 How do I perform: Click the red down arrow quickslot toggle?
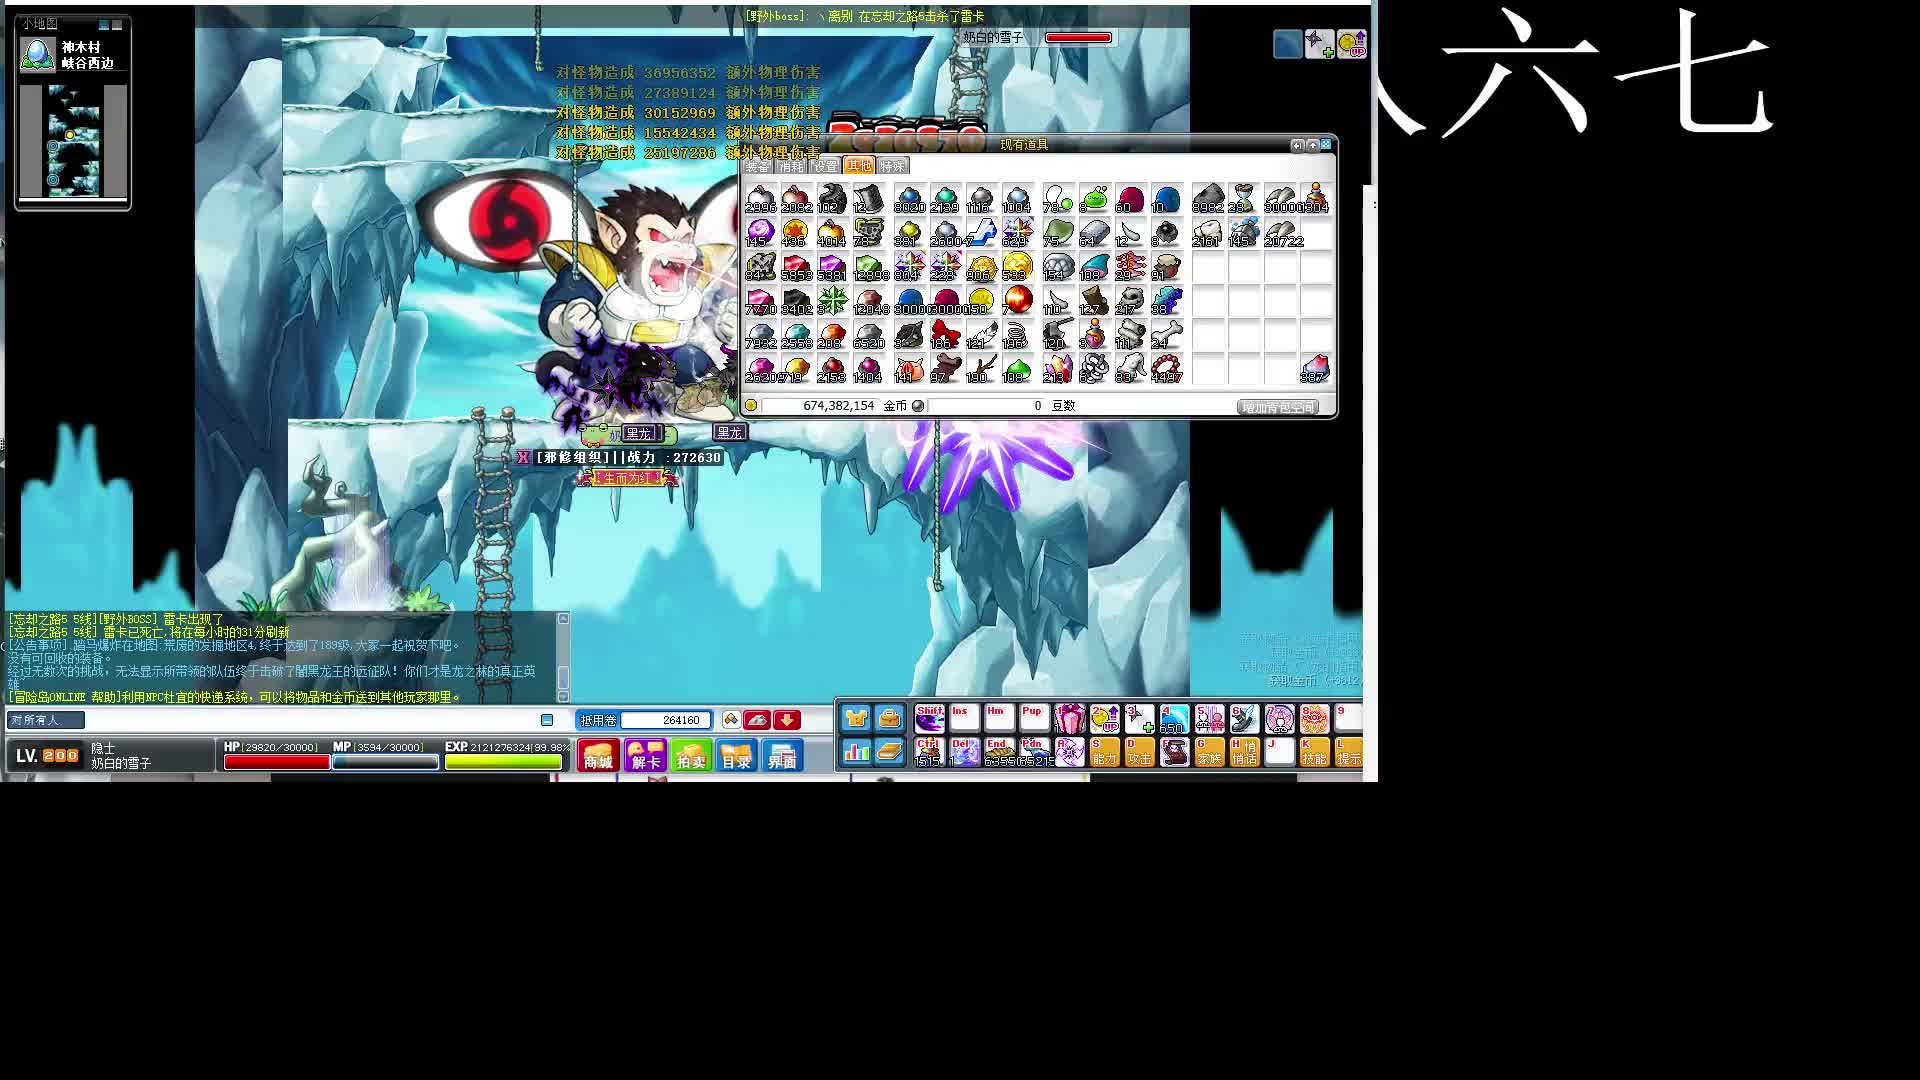[787, 720]
